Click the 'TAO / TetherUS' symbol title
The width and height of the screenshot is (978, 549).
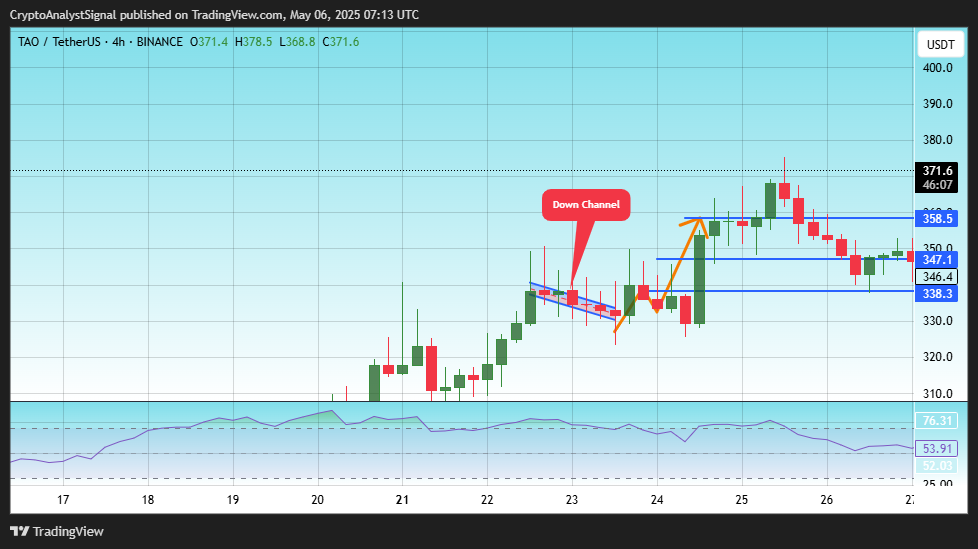point(59,42)
